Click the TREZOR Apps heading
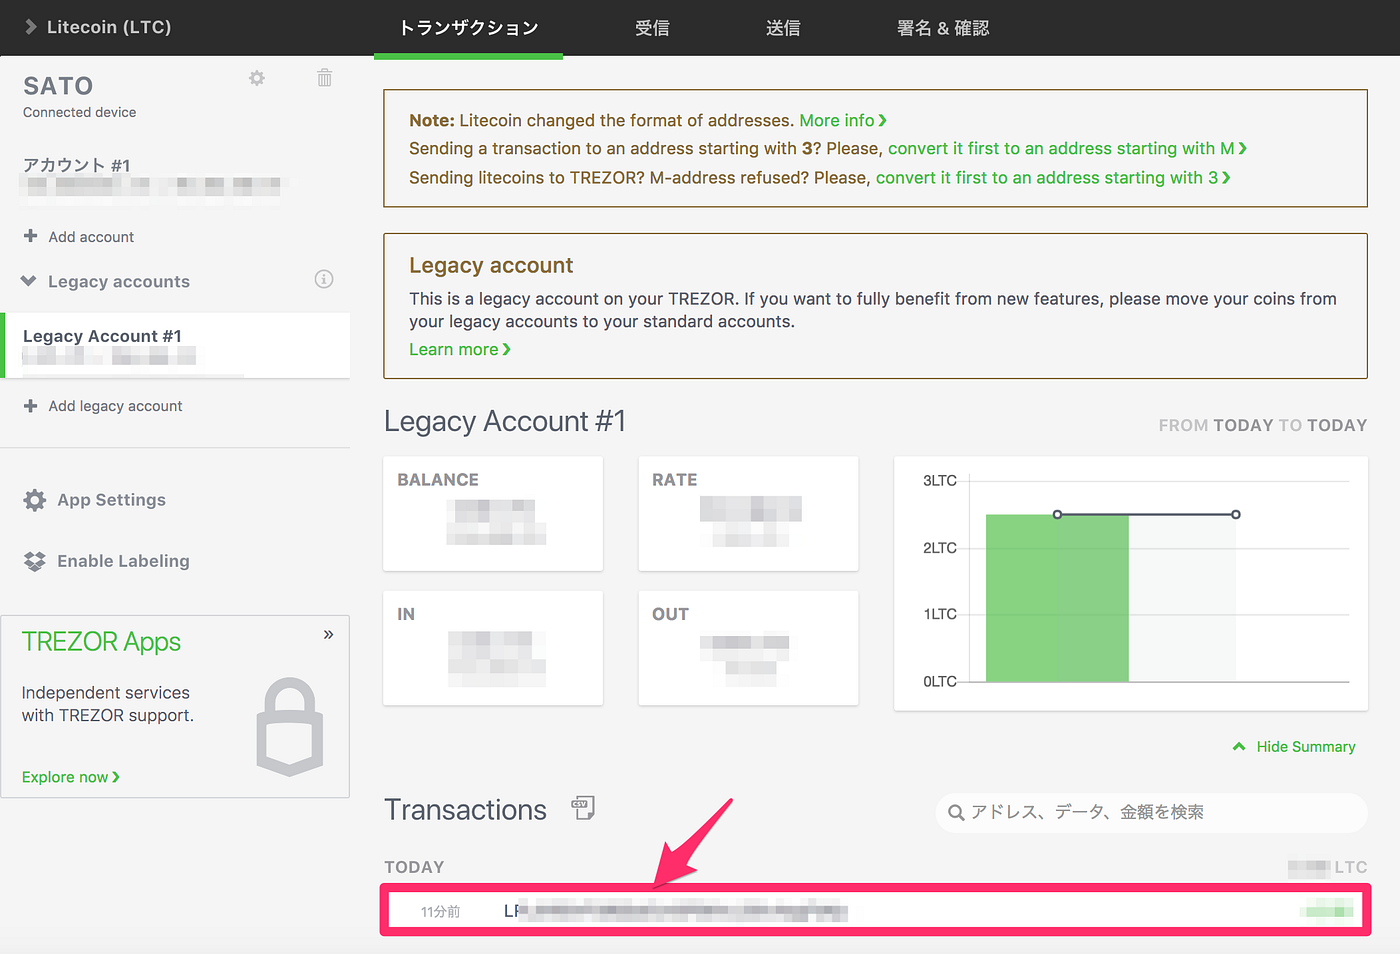Image resolution: width=1400 pixels, height=954 pixels. click(x=101, y=642)
